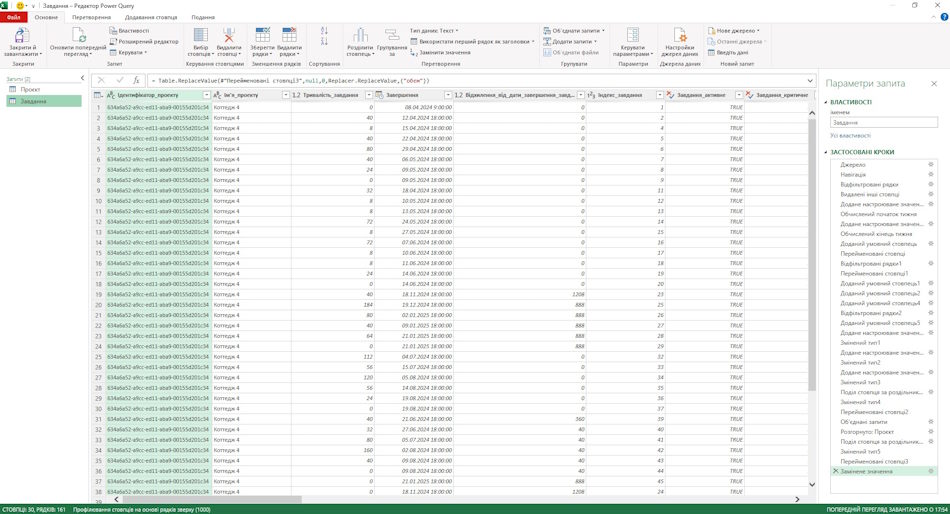The width and height of the screenshot is (950, 514).
Task: Open the Розширений редактор
Action: click(144, 41)
